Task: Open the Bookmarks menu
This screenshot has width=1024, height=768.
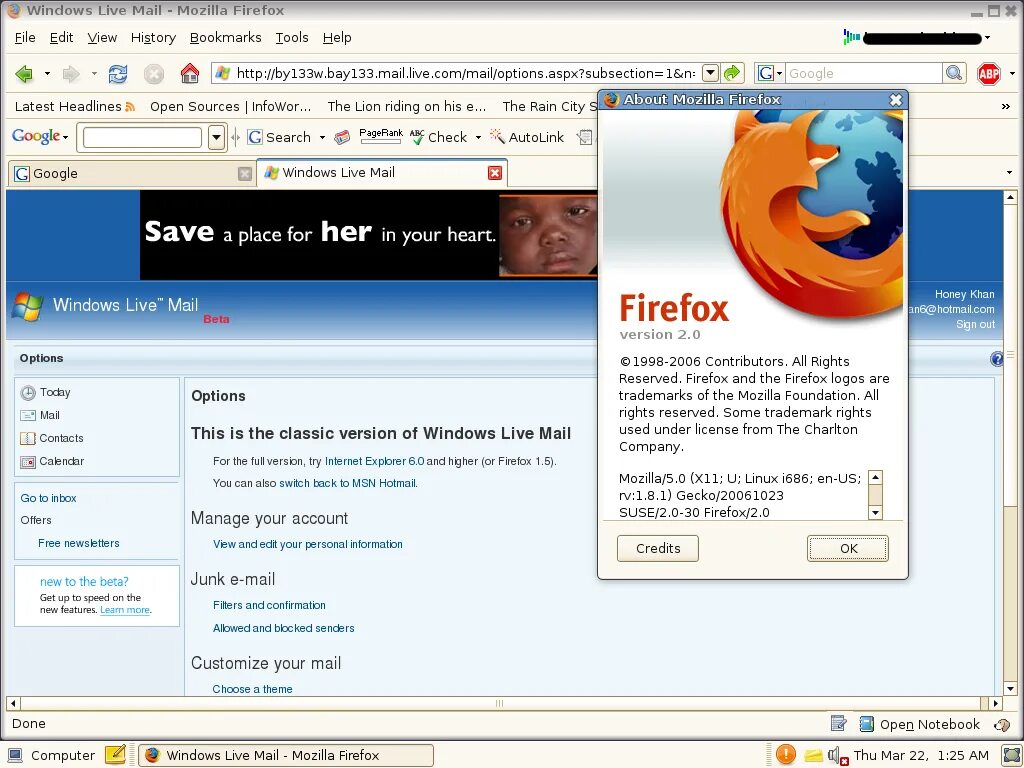Action: [225, 37]
